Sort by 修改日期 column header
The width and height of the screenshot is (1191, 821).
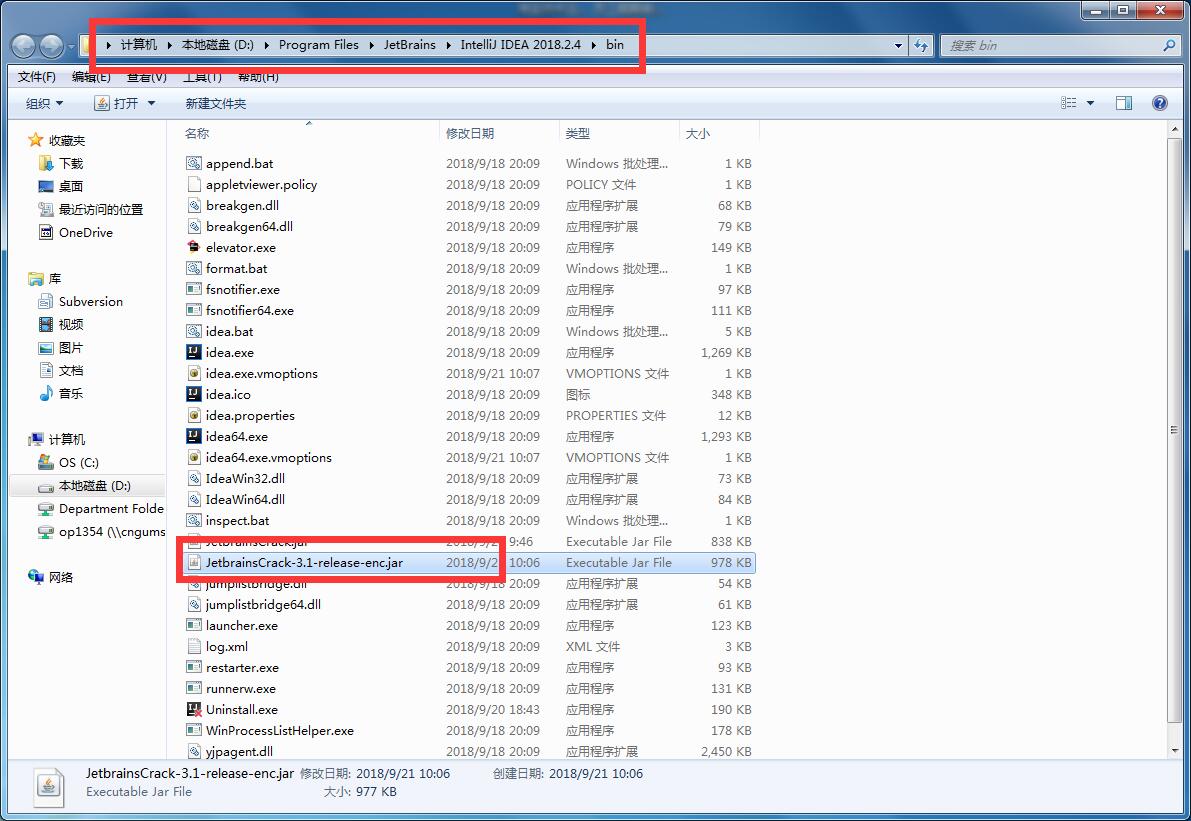point(499,133)
